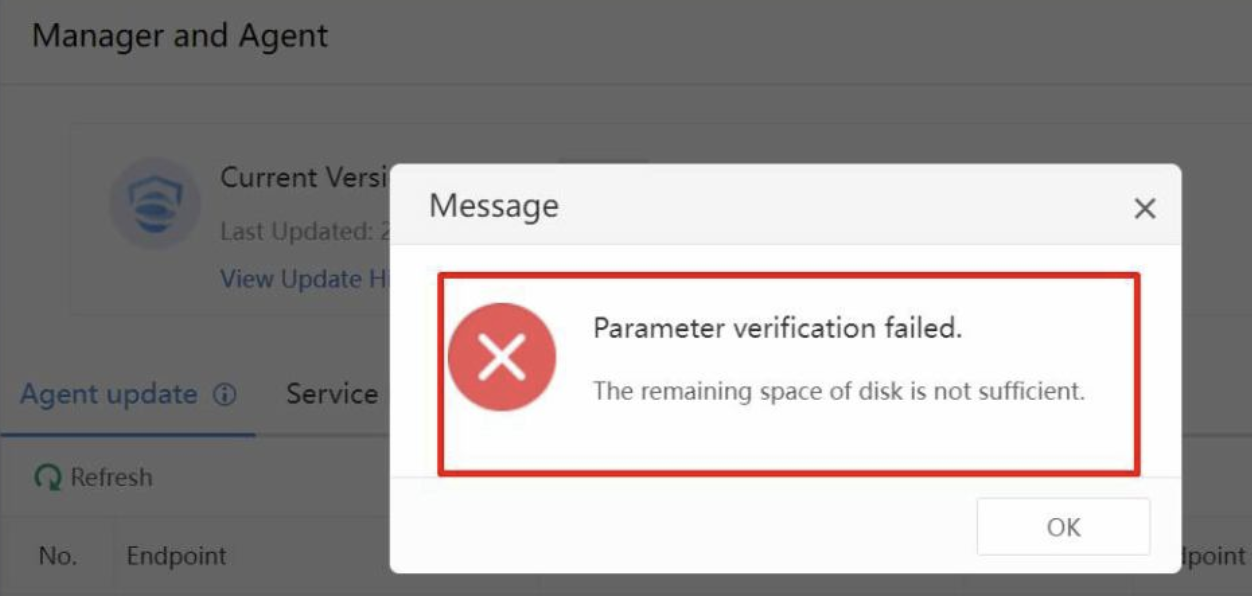
Task: Click the info icon beside Agent update
Action: [225, 395]
